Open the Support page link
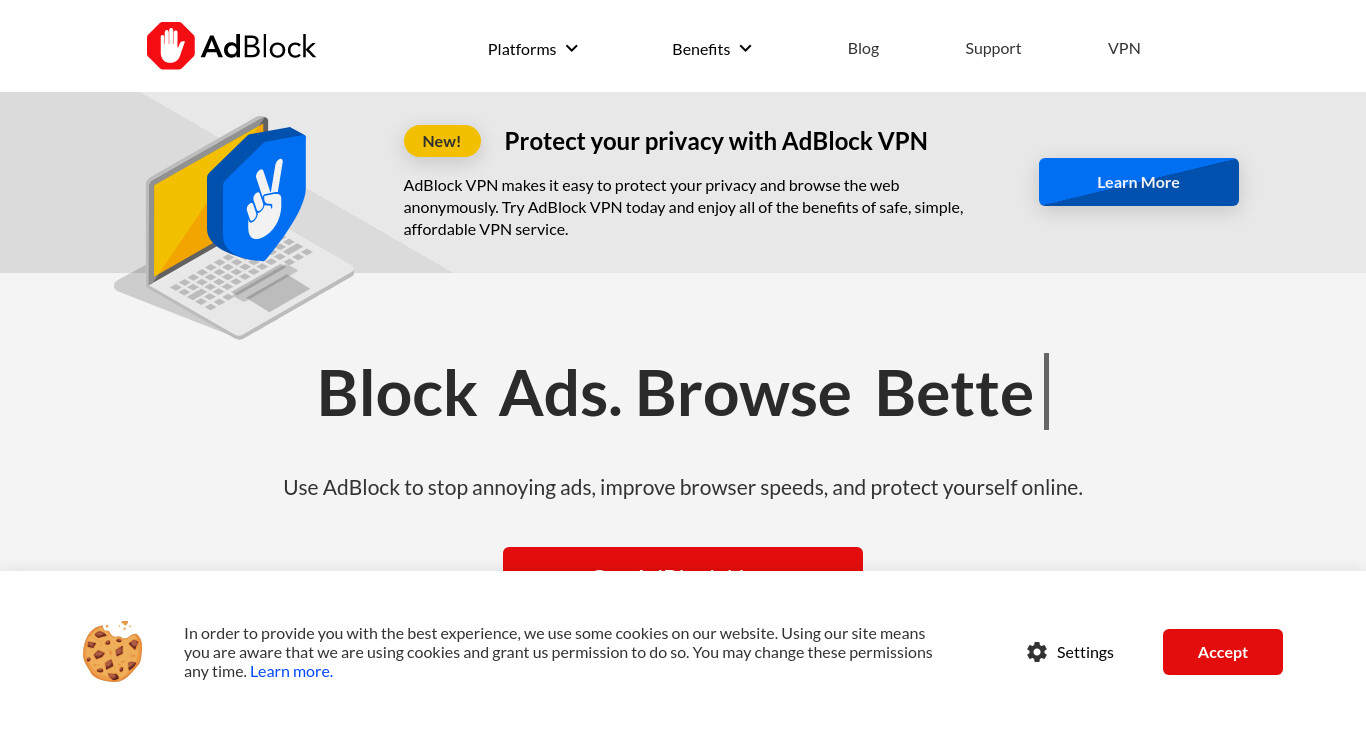Viewport: 1366px width, 741px height. coord(993,48)
